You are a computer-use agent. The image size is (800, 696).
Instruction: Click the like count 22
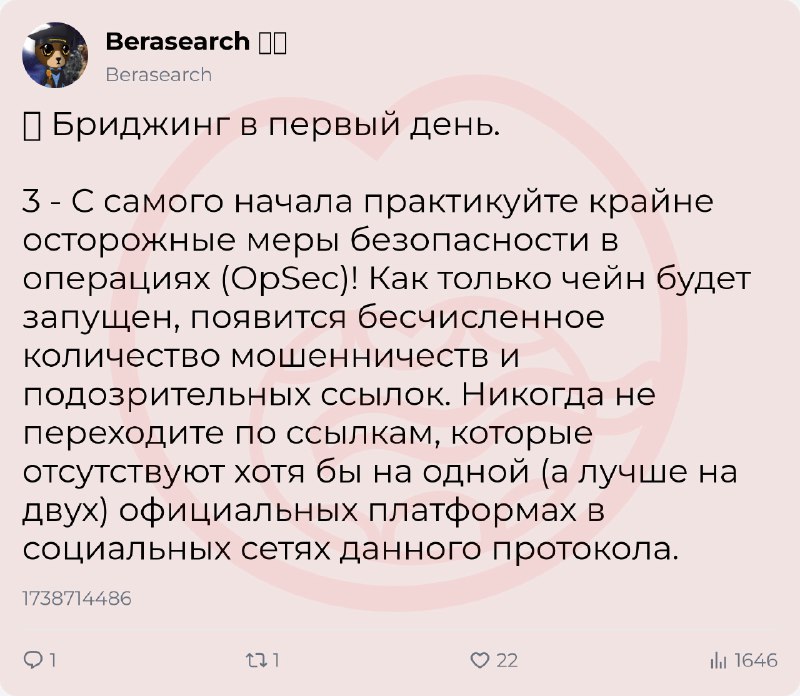(x=507, y=661)
